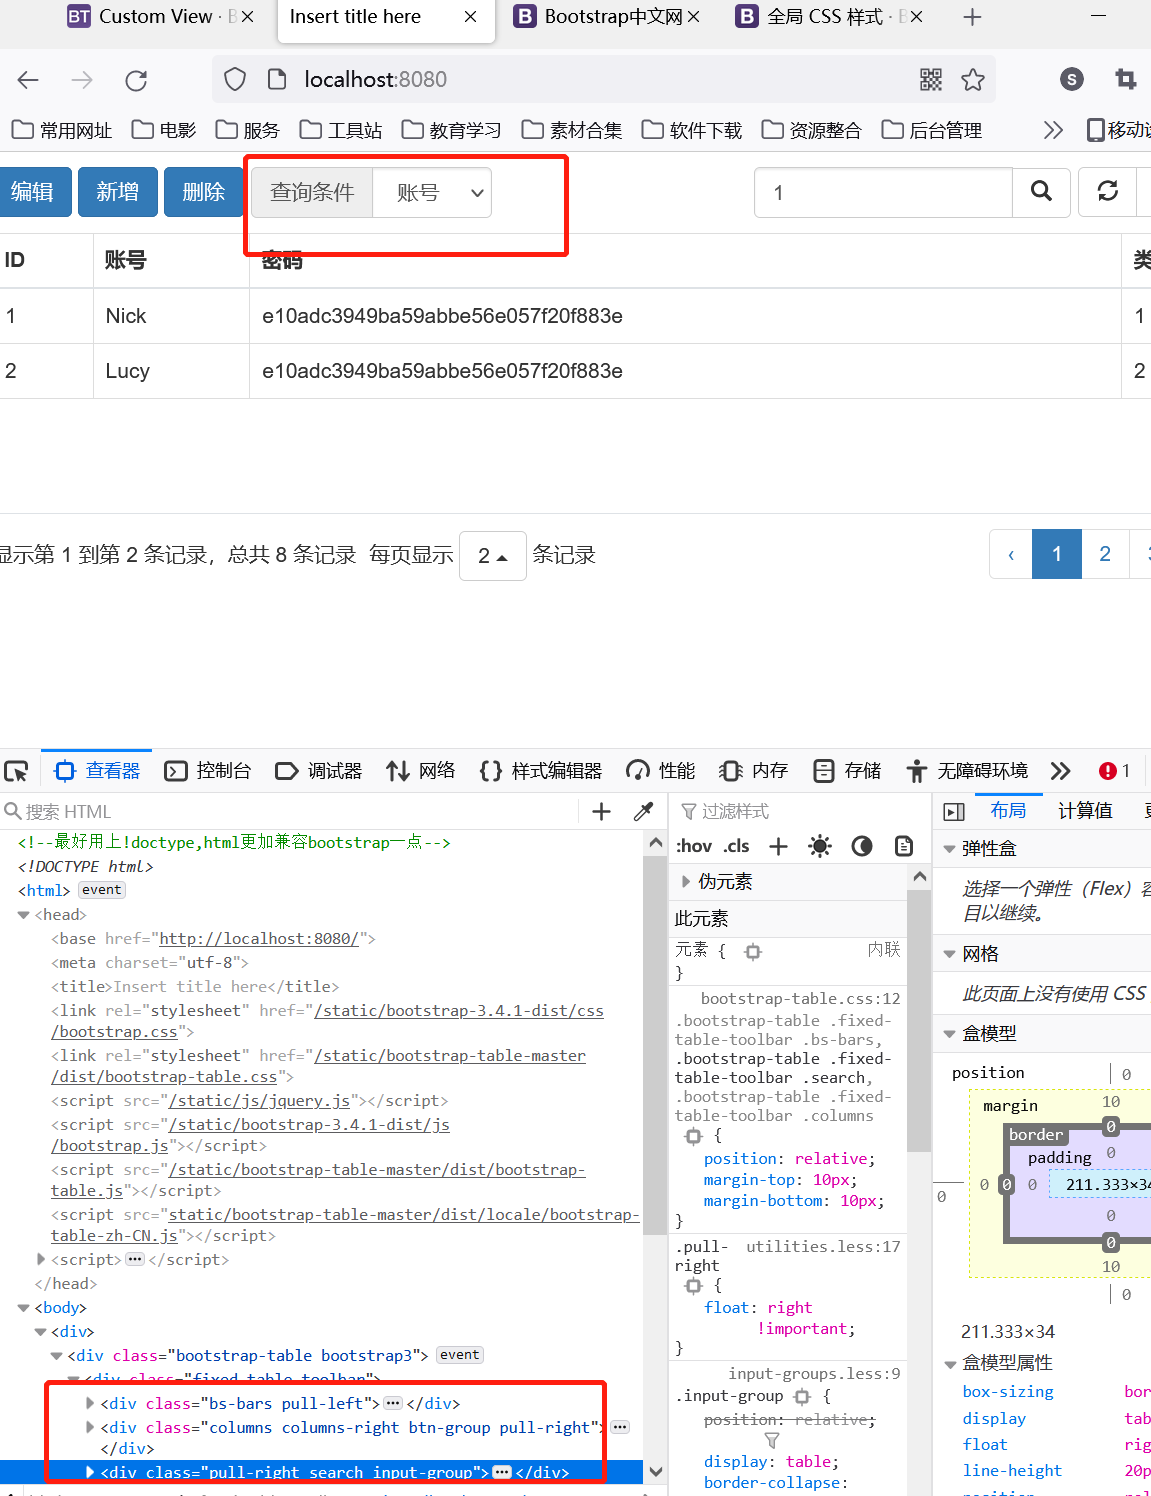Go to the previous page arrow
This screenshot has height=1496, width=1151.
pos(1011,554)
